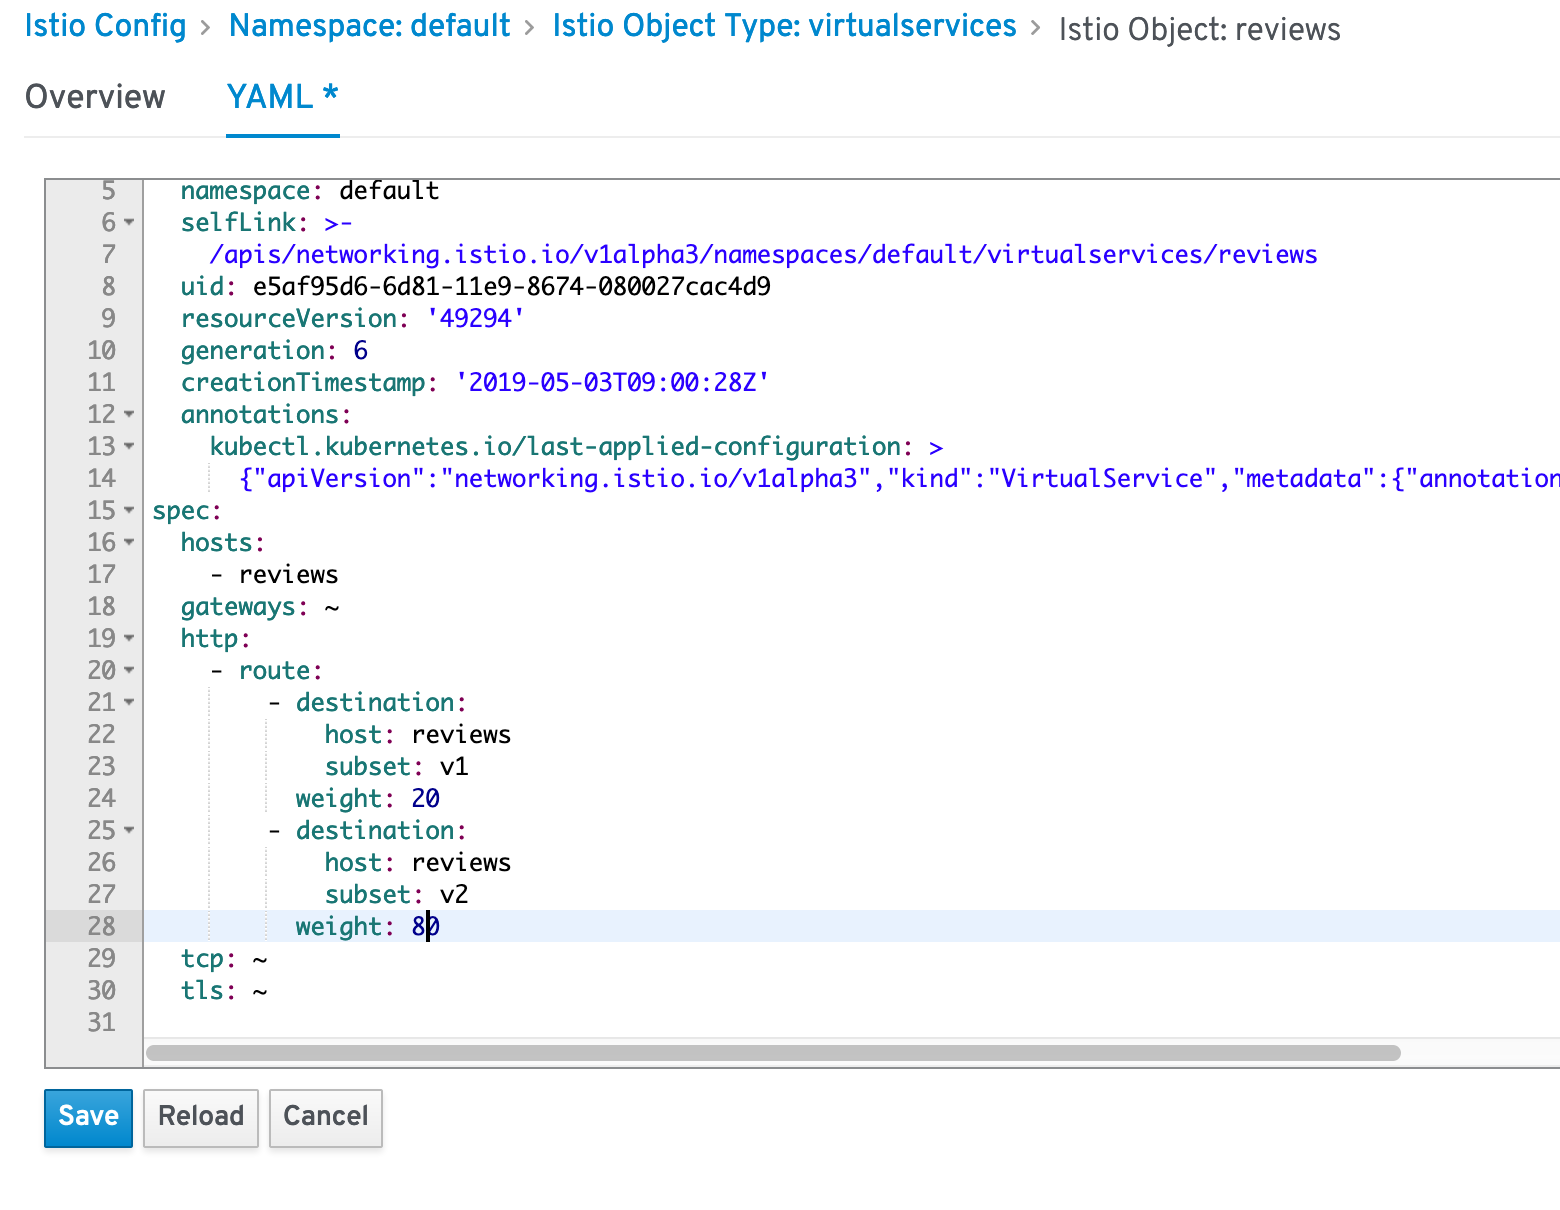Save the YAML changes

pos(88,1117)
